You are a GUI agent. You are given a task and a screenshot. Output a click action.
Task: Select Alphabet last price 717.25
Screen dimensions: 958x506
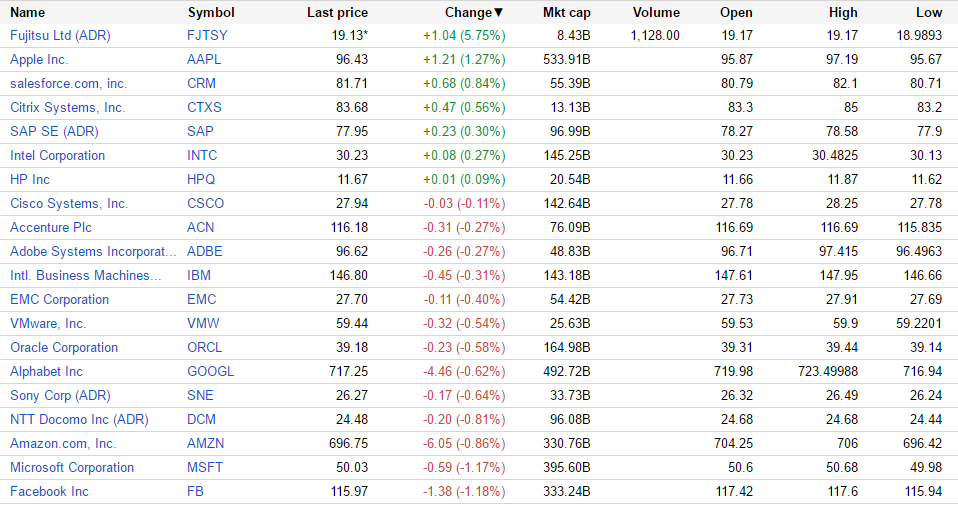(x=348, y=371)
